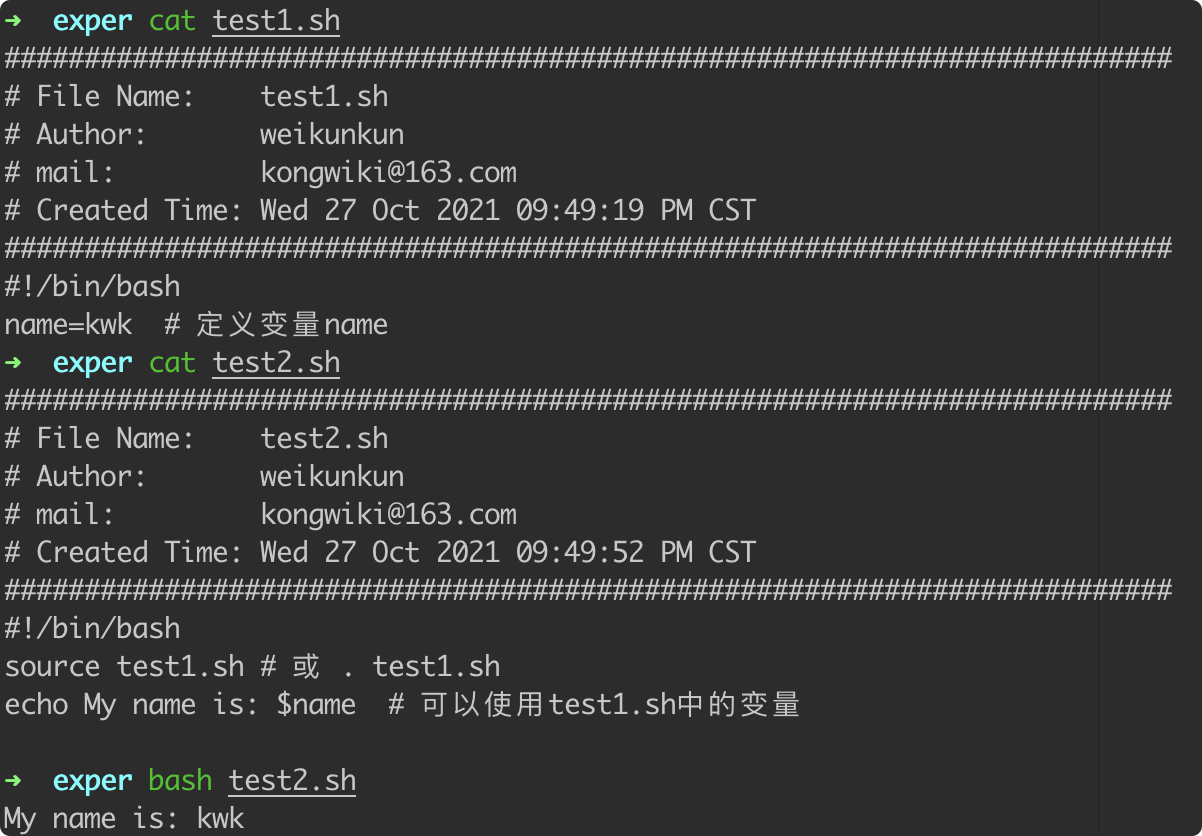Click the '#!/bin/bash' line under test2.sh header
This screenshot has height=836, width=1202.
click(x=92, y=629)
